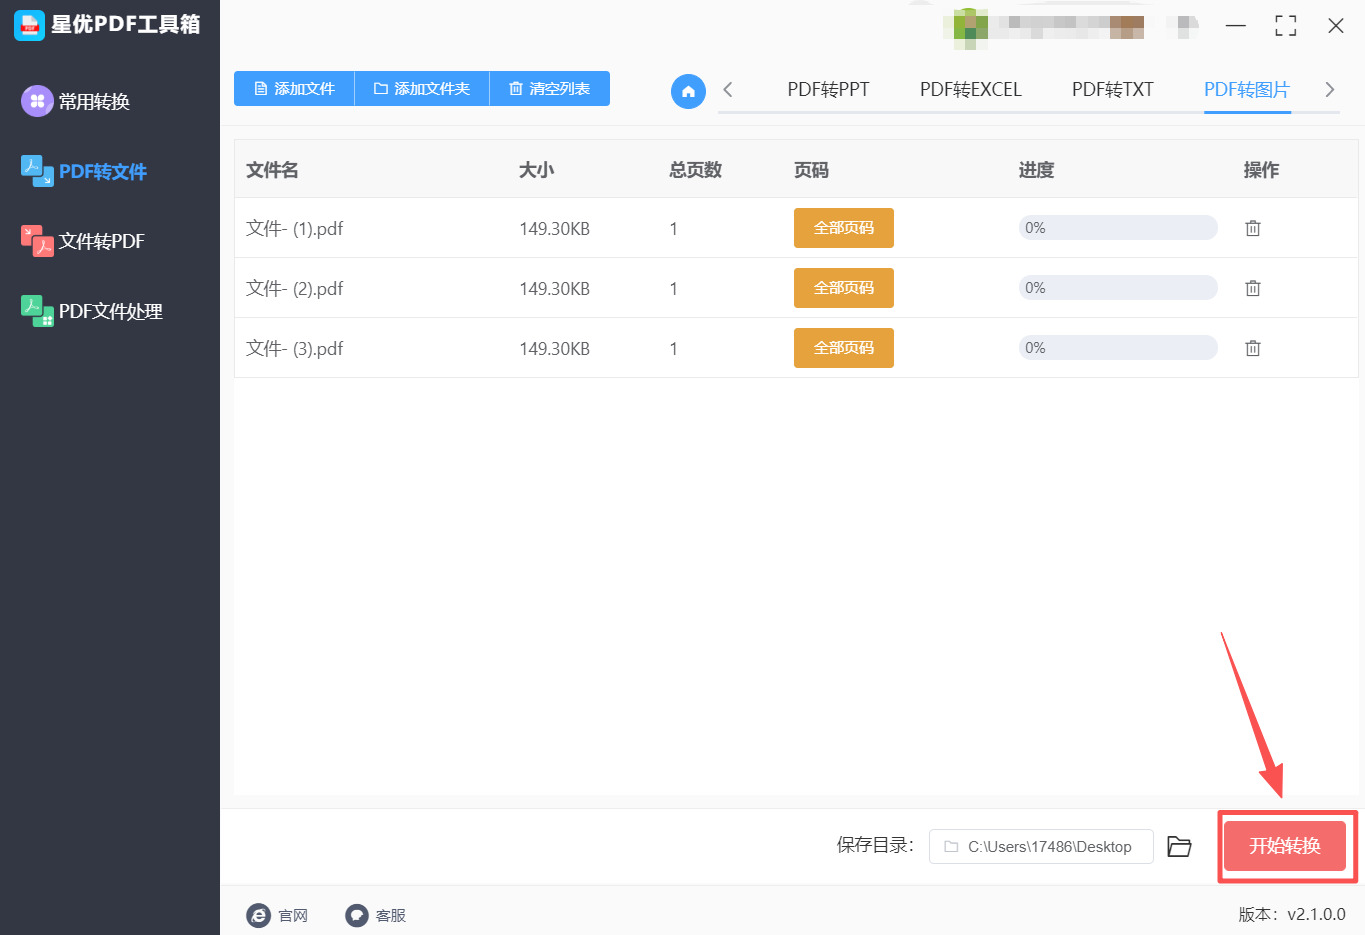Screen dimensions: 1365x935
Task: Click the 添加文件夹 button
Action: (422, 88)
